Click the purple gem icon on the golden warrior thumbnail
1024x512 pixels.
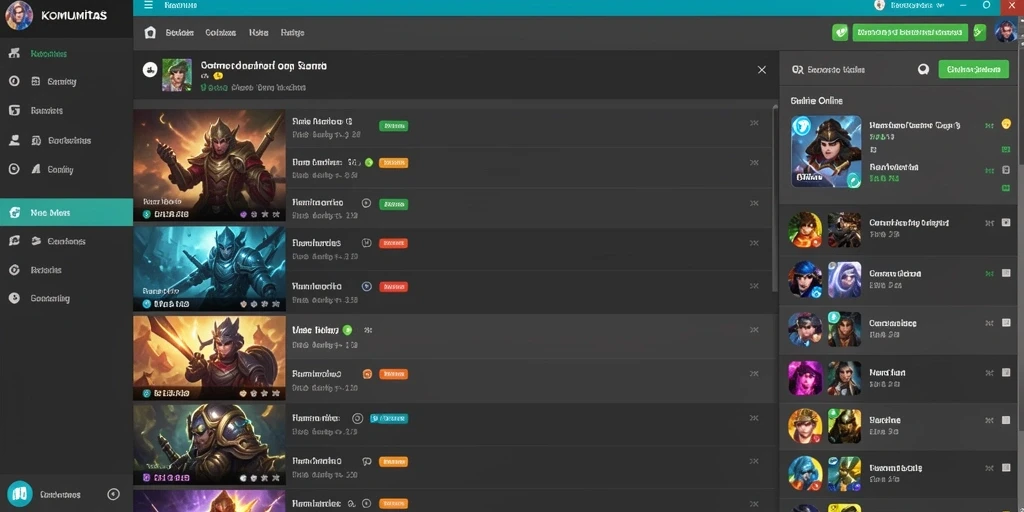[x=244, y=214]
